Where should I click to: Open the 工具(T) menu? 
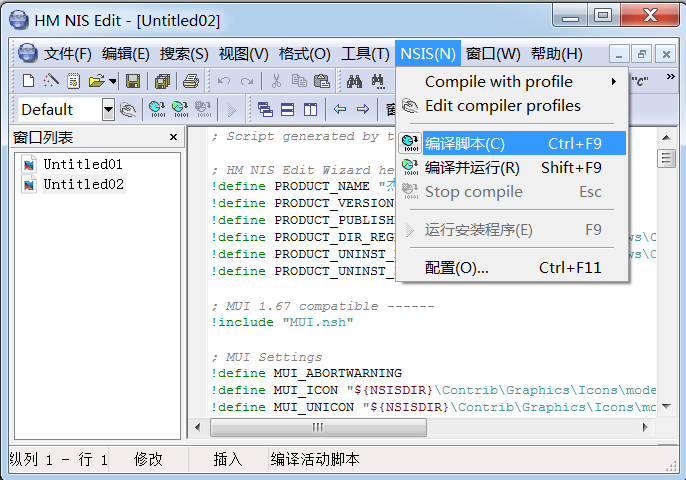pyautogui.click(x=365, y=54)
